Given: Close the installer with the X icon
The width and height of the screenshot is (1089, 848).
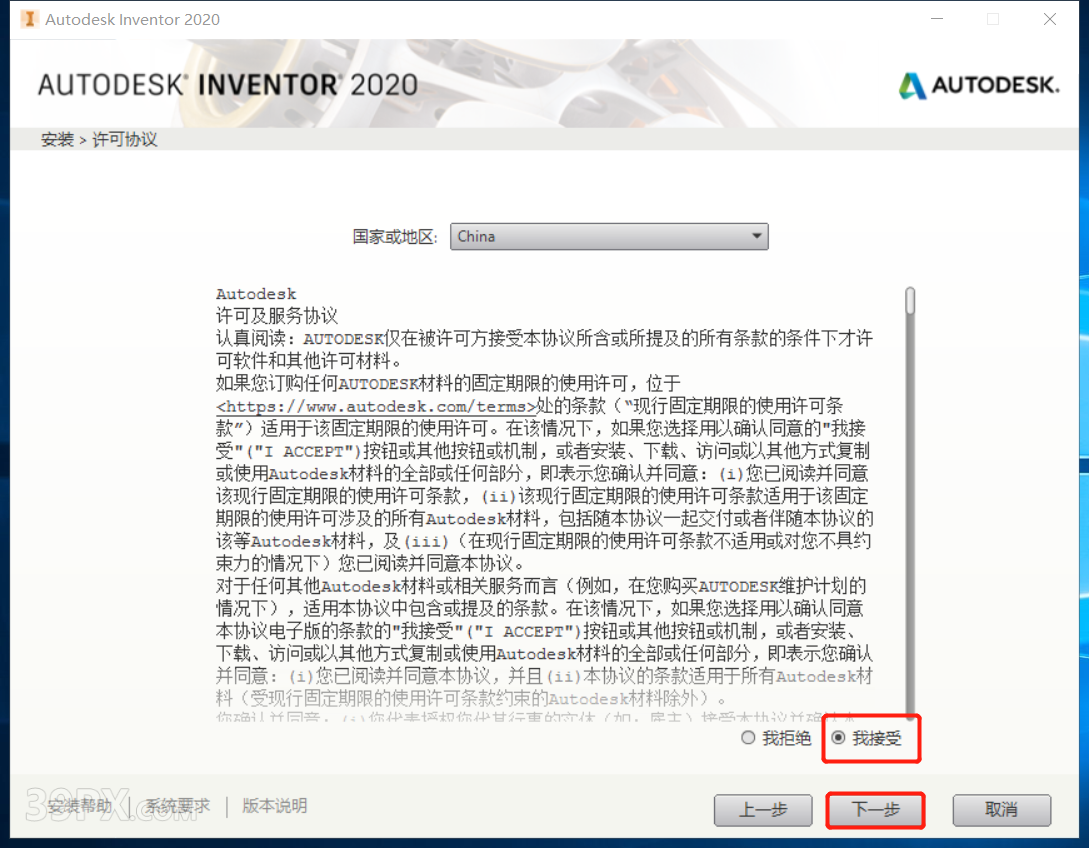Looking at the screenshot, I should click(x=1049, y=19).
